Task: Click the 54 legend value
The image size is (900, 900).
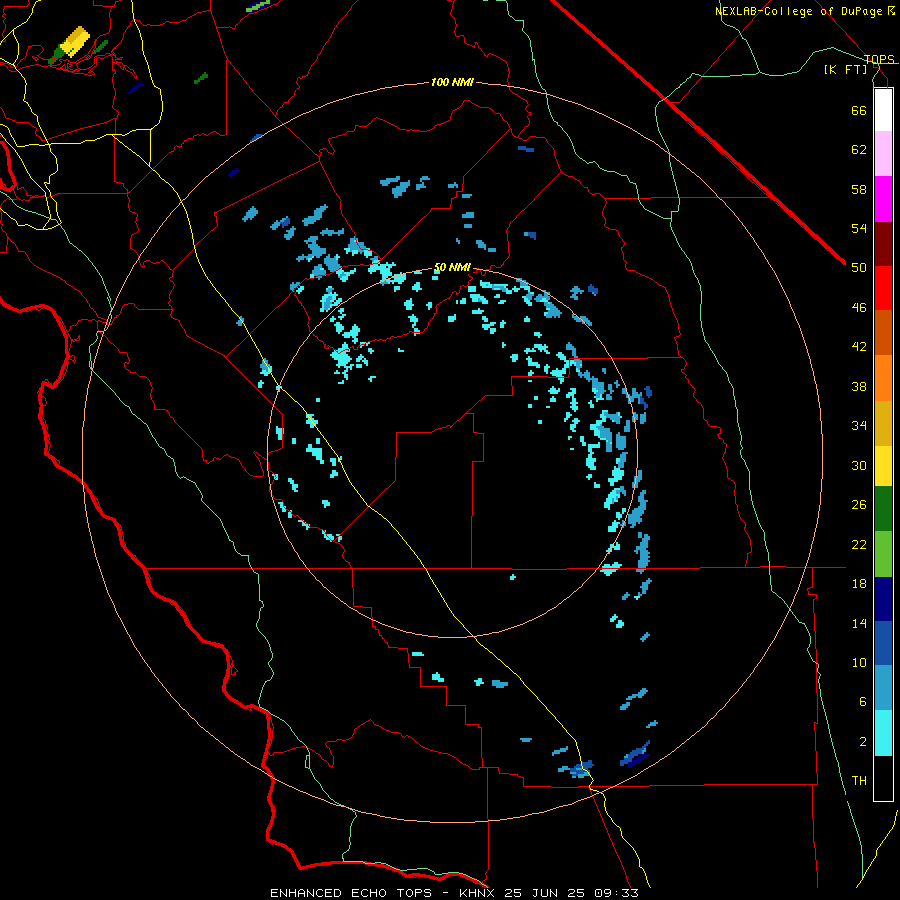Action: pos(859,228)
